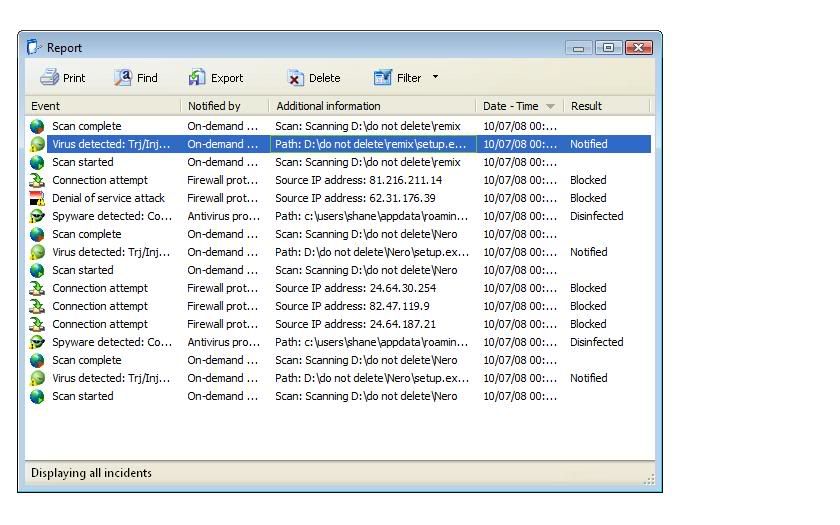Viewport: 840px width, 525px height.
Task: Toggle Date - Time sort arrow
Action: [551, 106]
